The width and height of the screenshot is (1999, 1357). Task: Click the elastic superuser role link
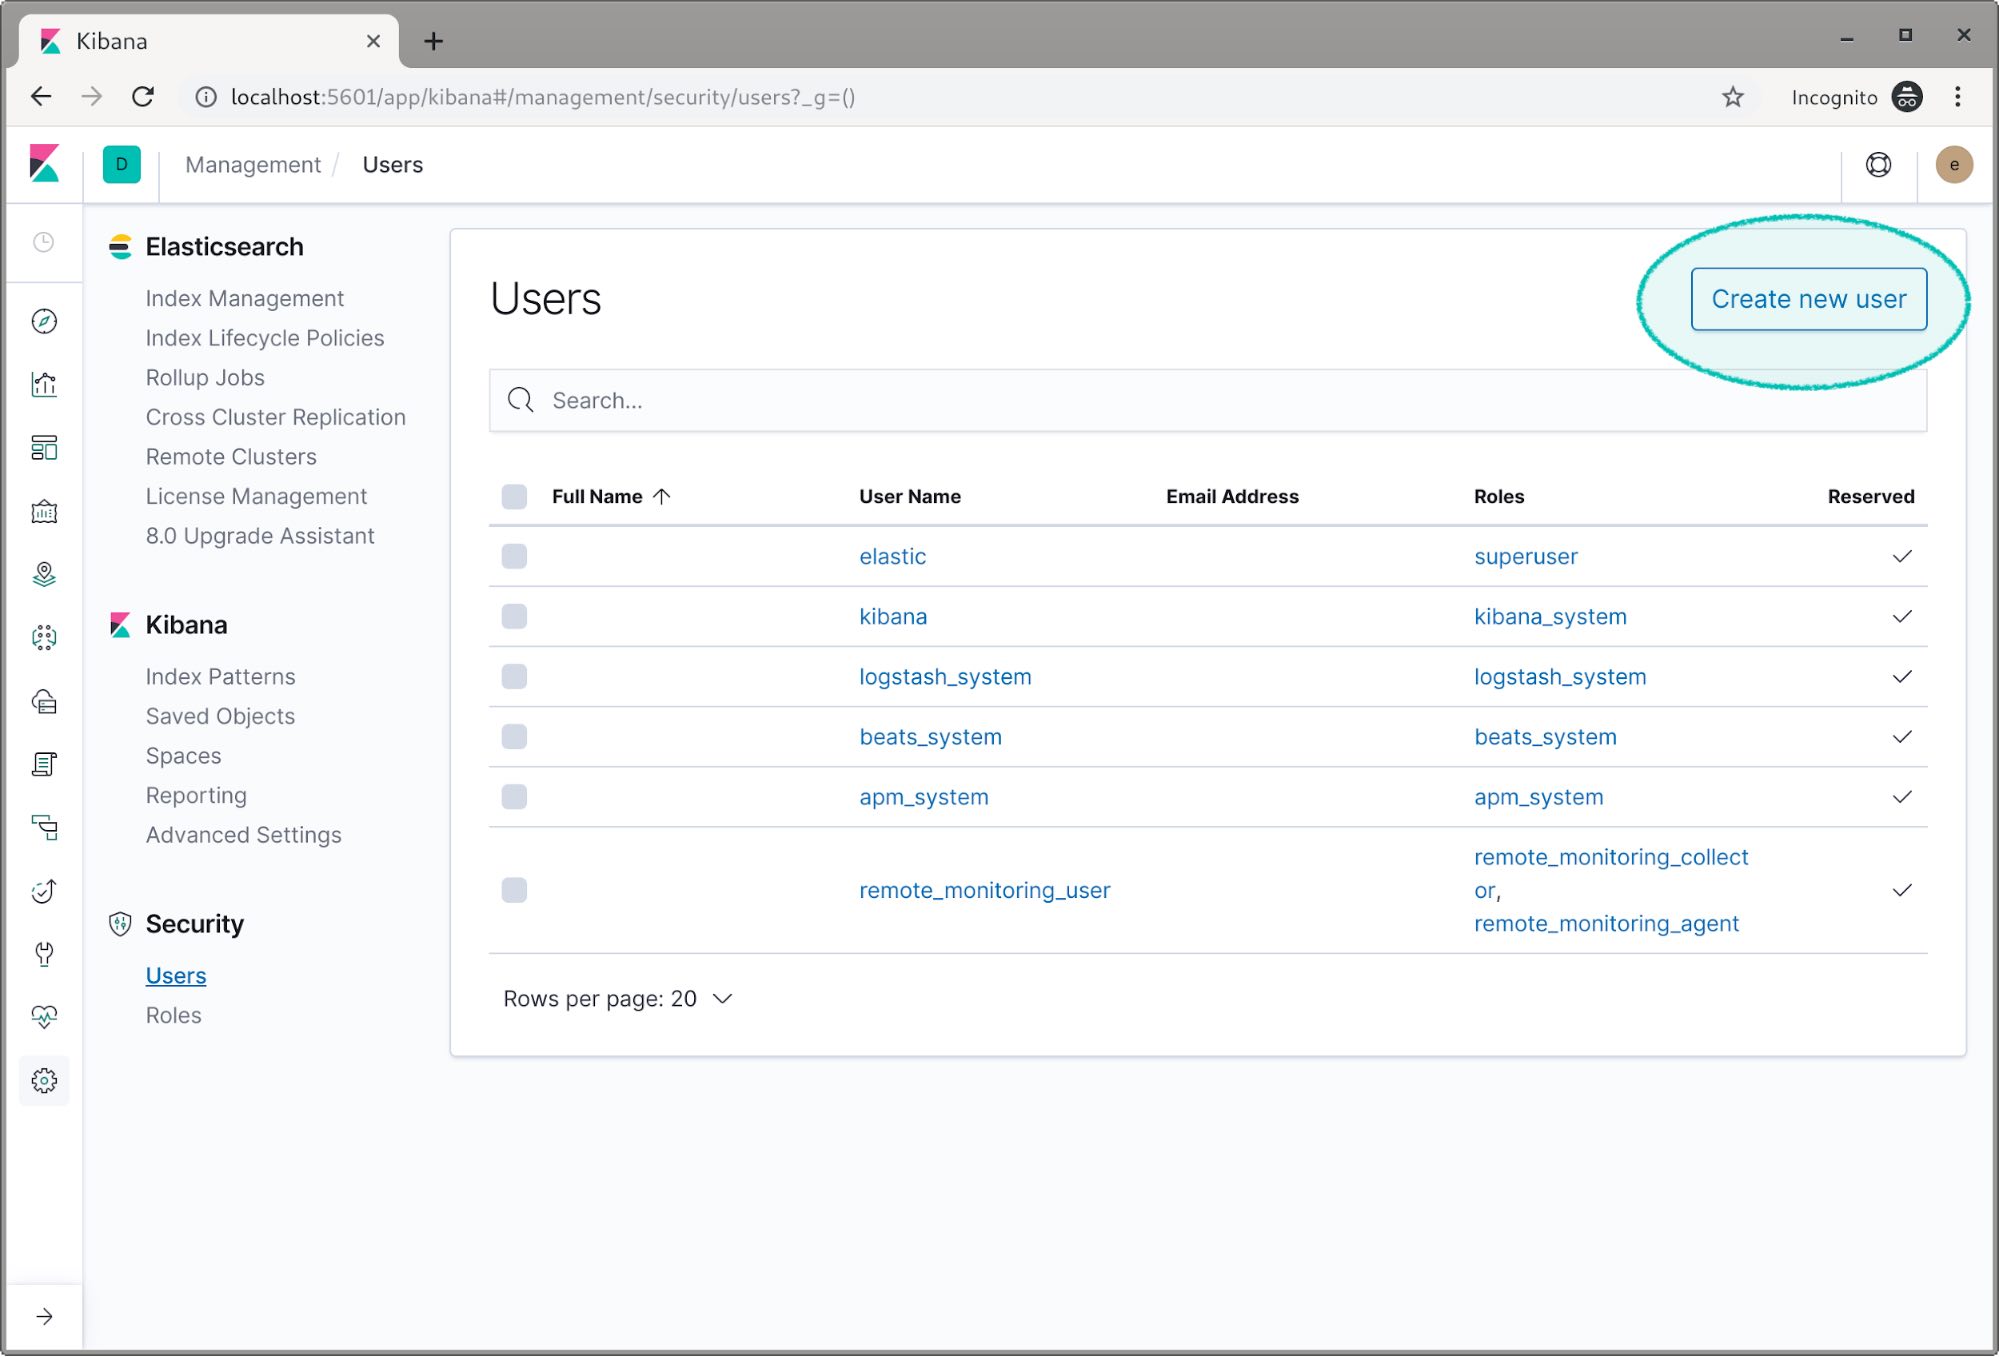pos(1523,556)
